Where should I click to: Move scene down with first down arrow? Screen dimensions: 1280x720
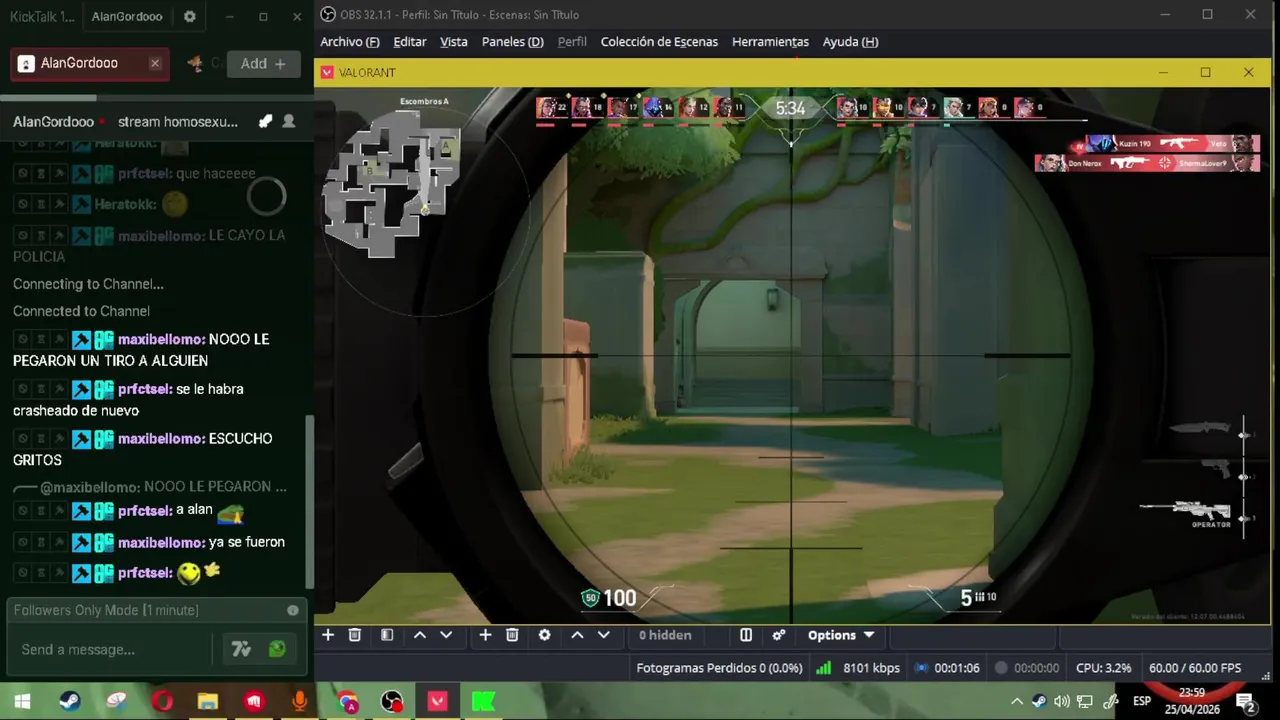[x=446, y=635]
